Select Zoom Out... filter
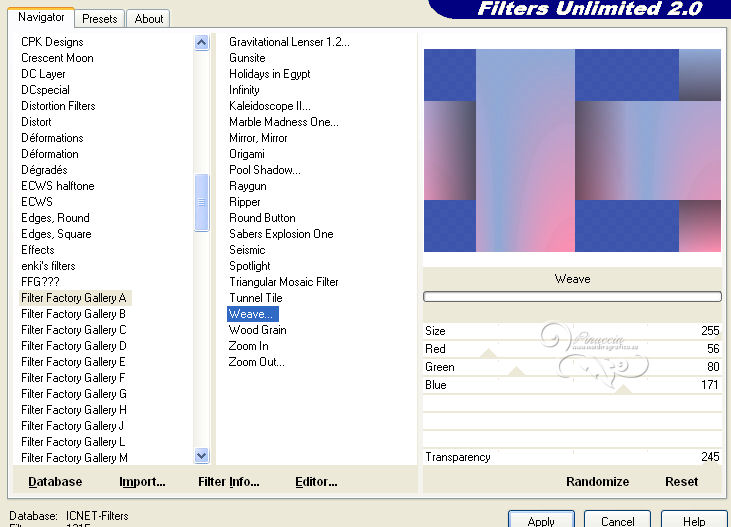 pos(256,362)
